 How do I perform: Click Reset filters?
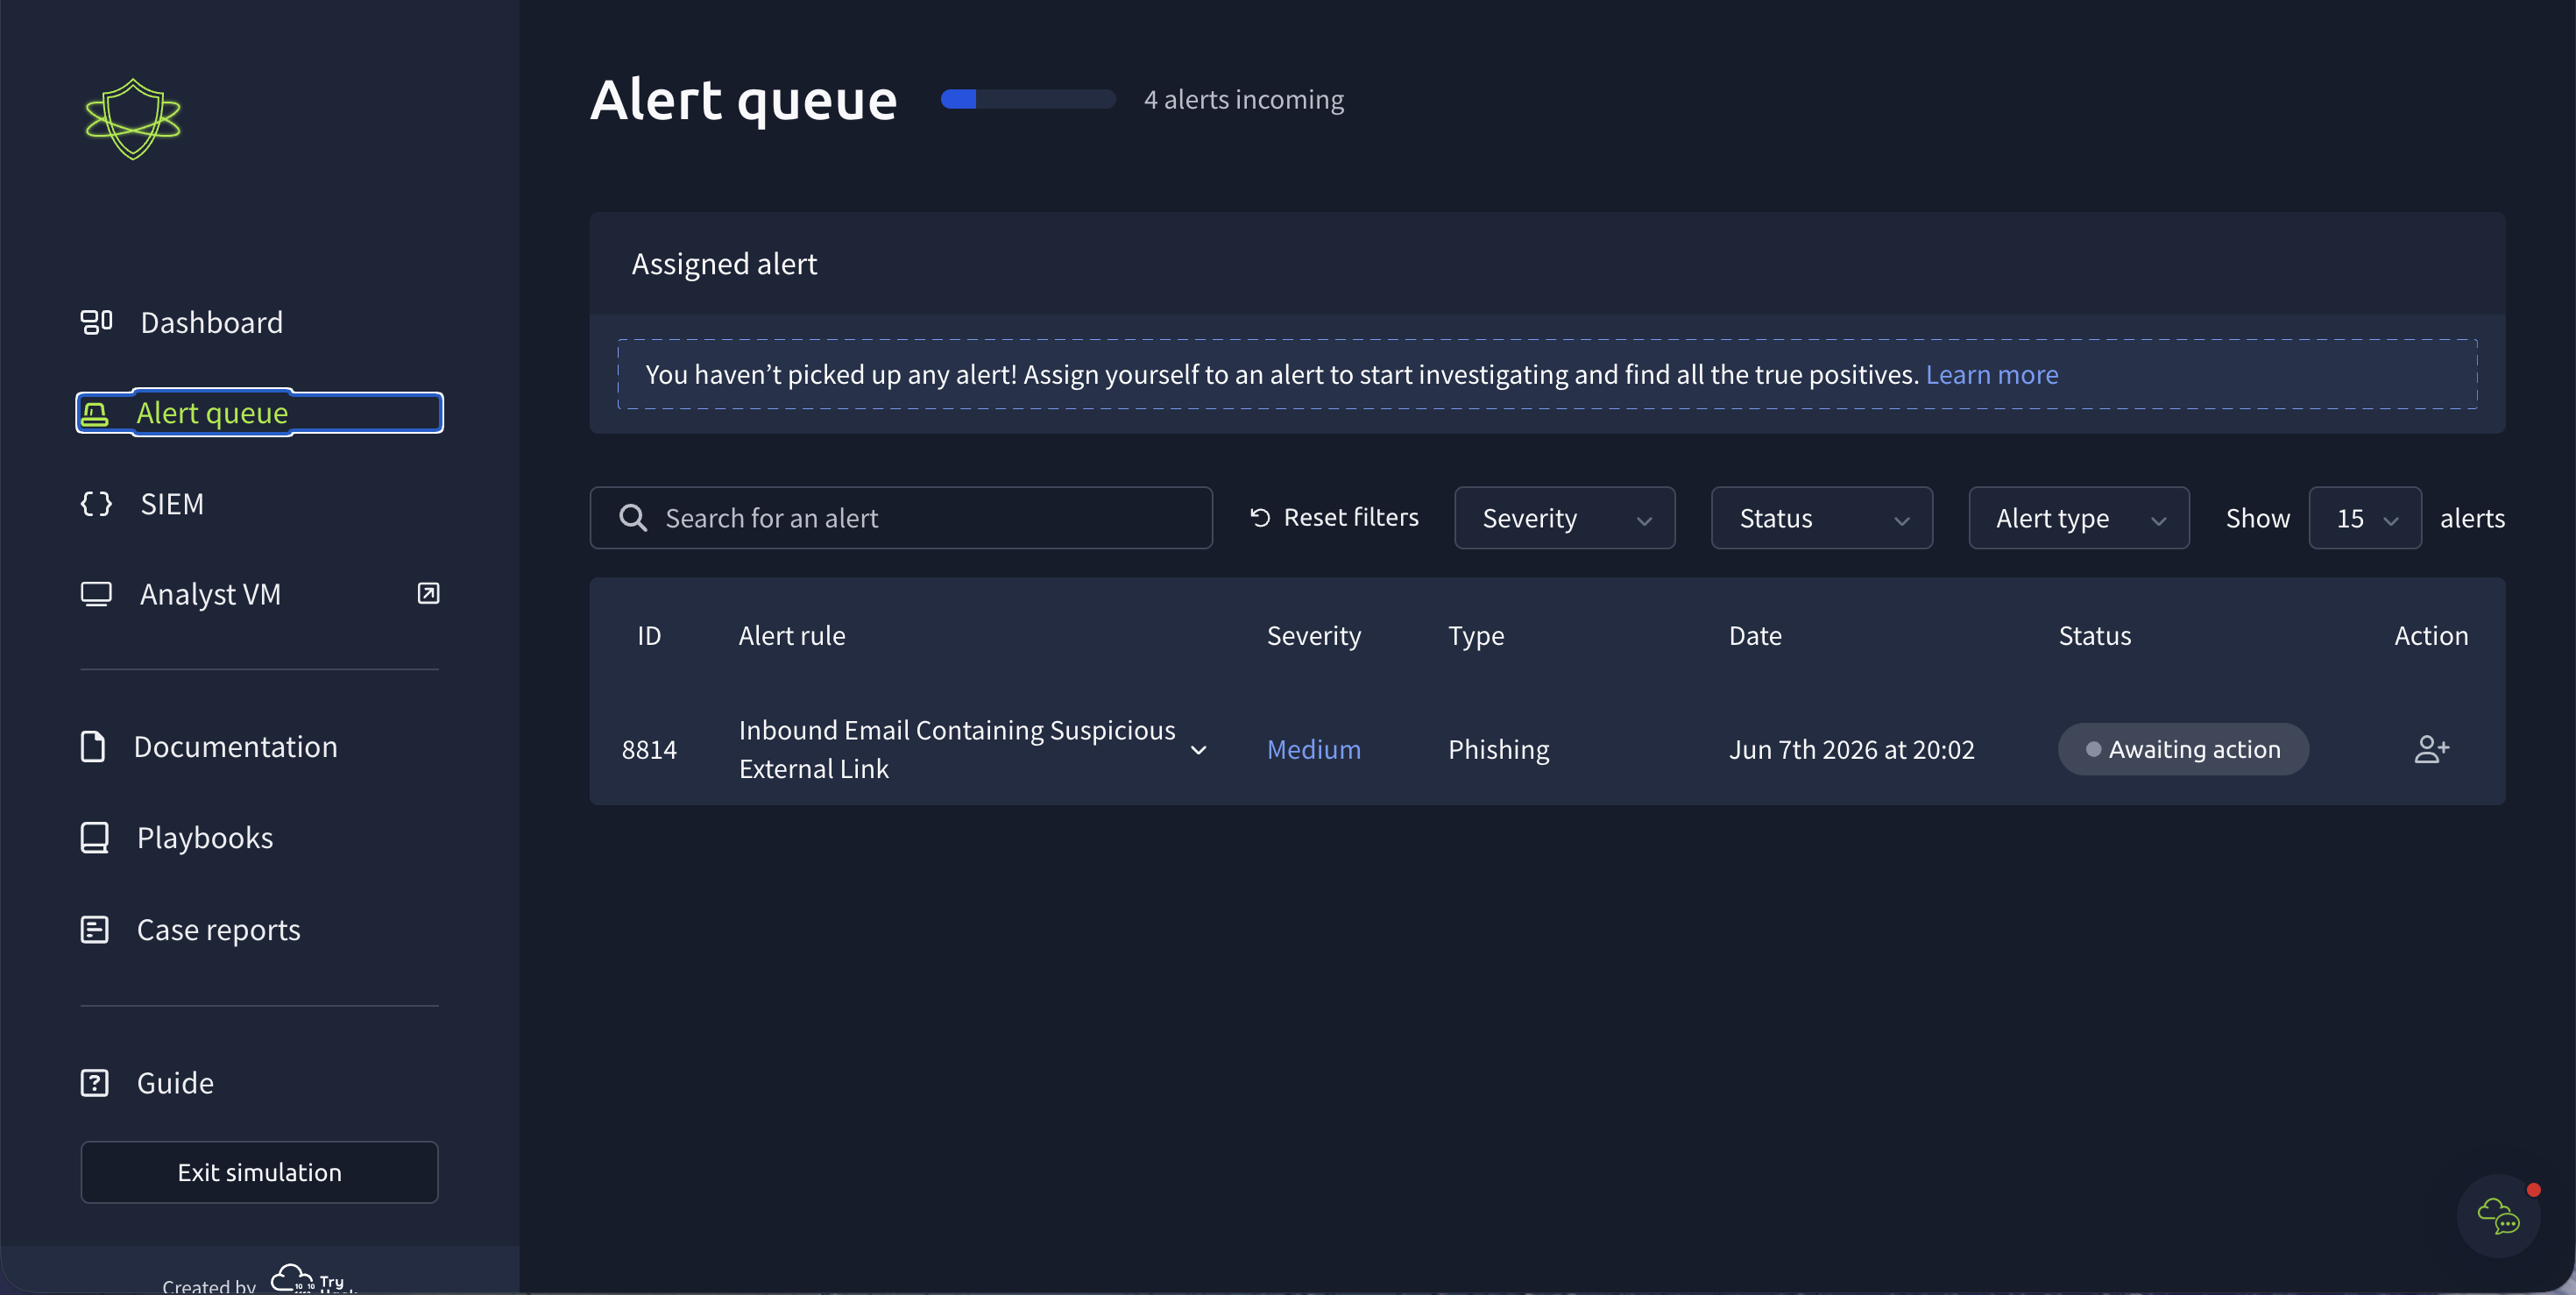pos(1334,517)
